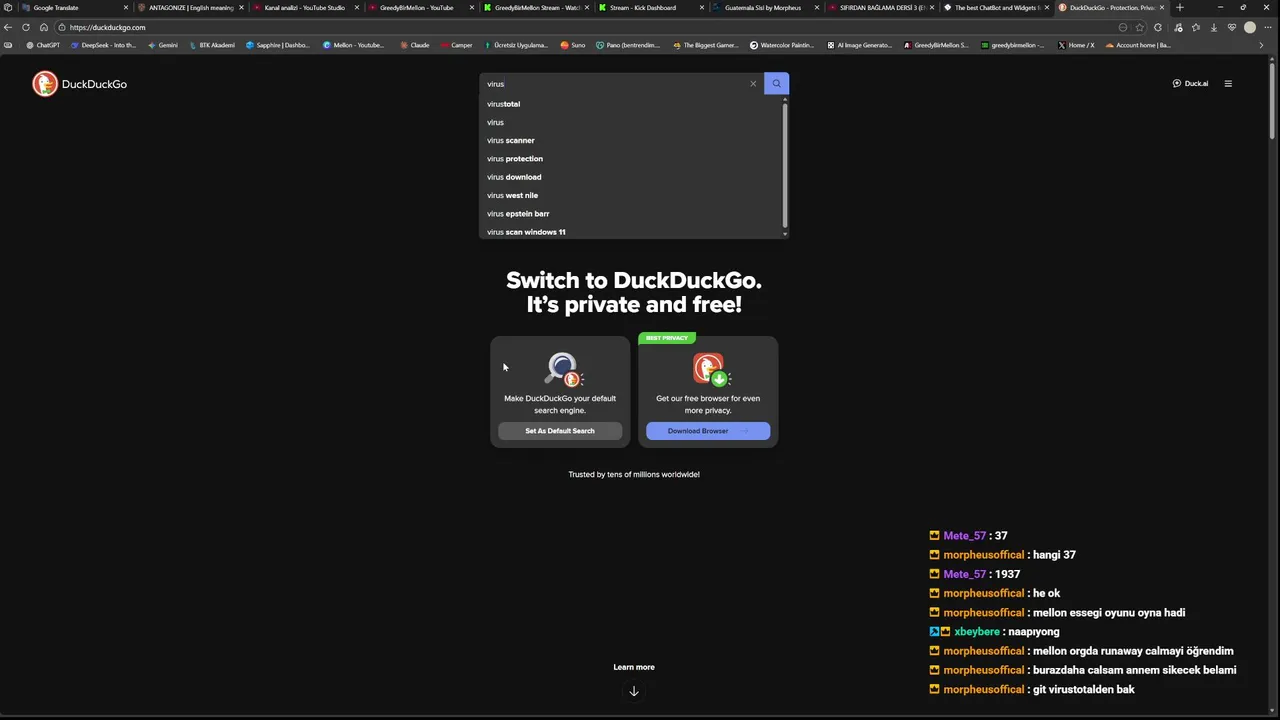Select the 'virustotal' suggestion
Image resolution: width=1280 pixels, height=720 pixels.
click(x=632, y=104)
